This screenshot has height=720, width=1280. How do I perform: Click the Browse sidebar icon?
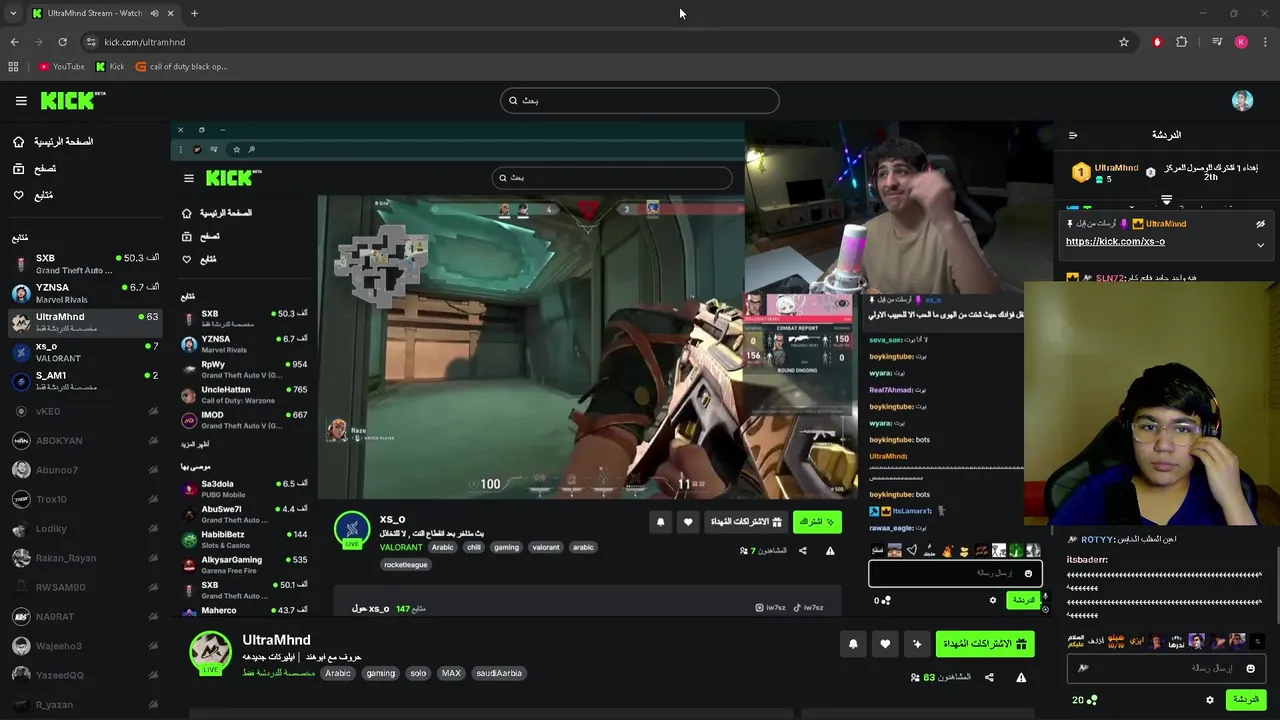pyautogui.click(x=18, y=169)
